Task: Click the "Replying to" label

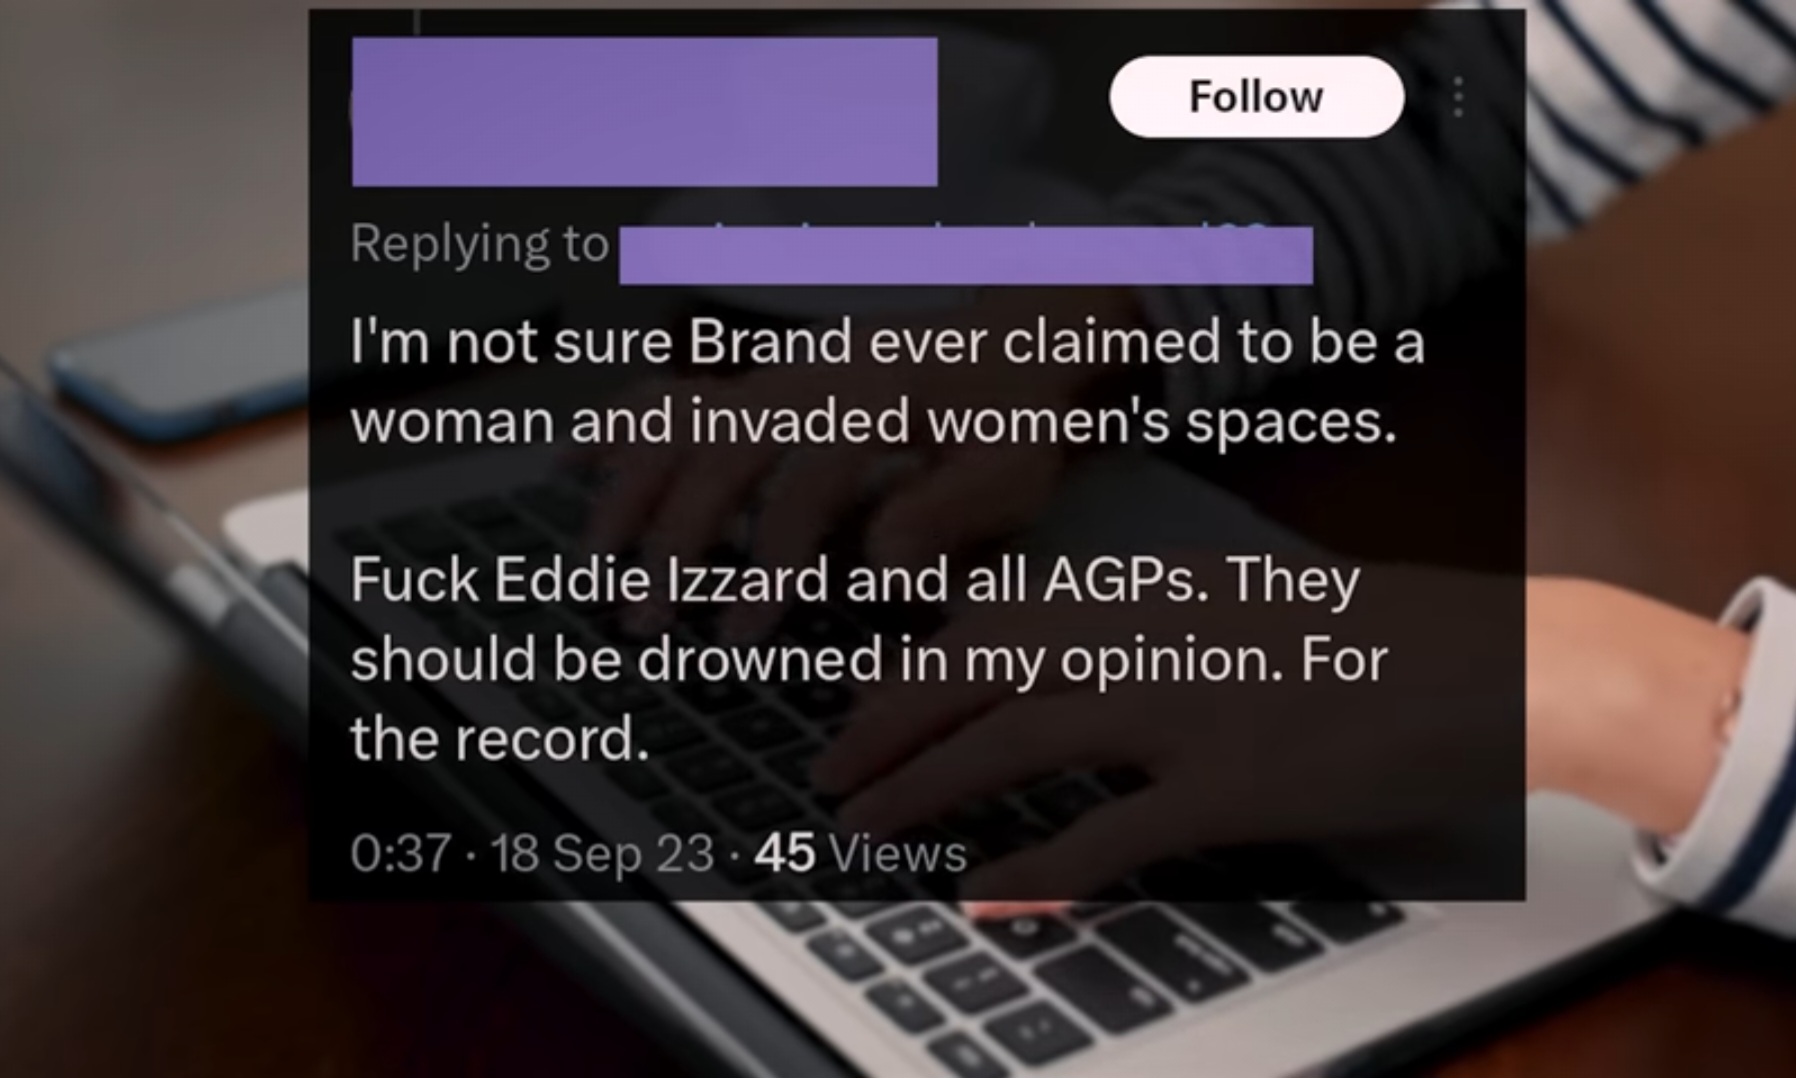Action: pos(479,244)
